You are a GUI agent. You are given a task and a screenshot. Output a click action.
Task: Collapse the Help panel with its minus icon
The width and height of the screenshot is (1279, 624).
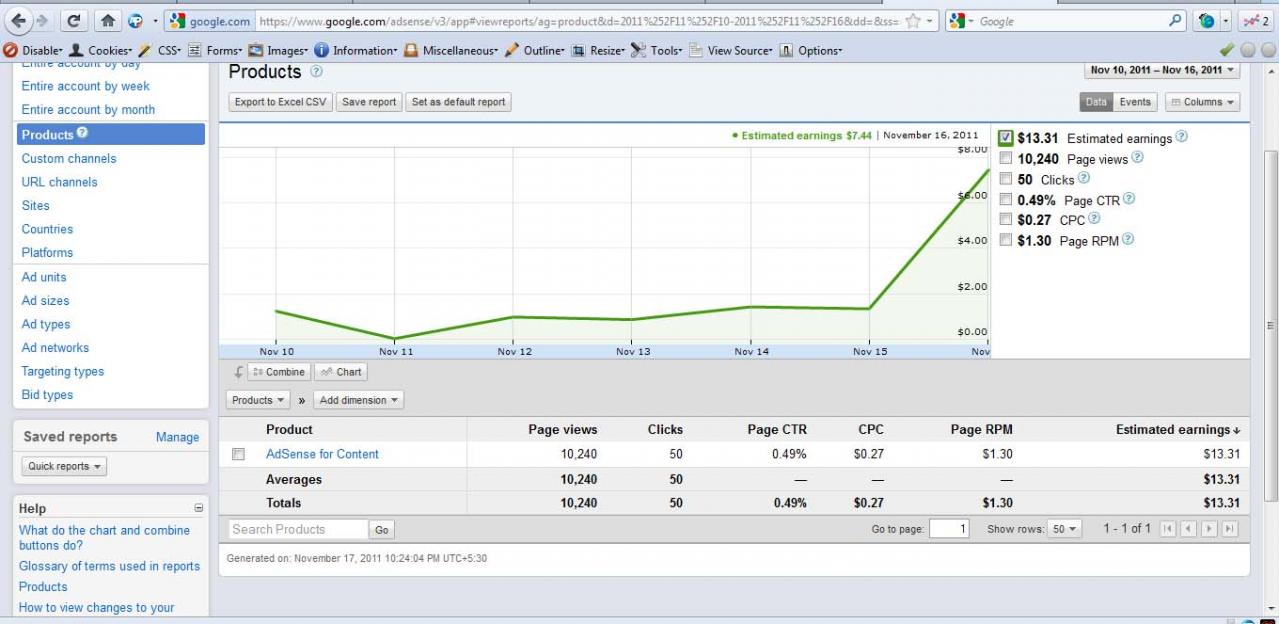198,508
